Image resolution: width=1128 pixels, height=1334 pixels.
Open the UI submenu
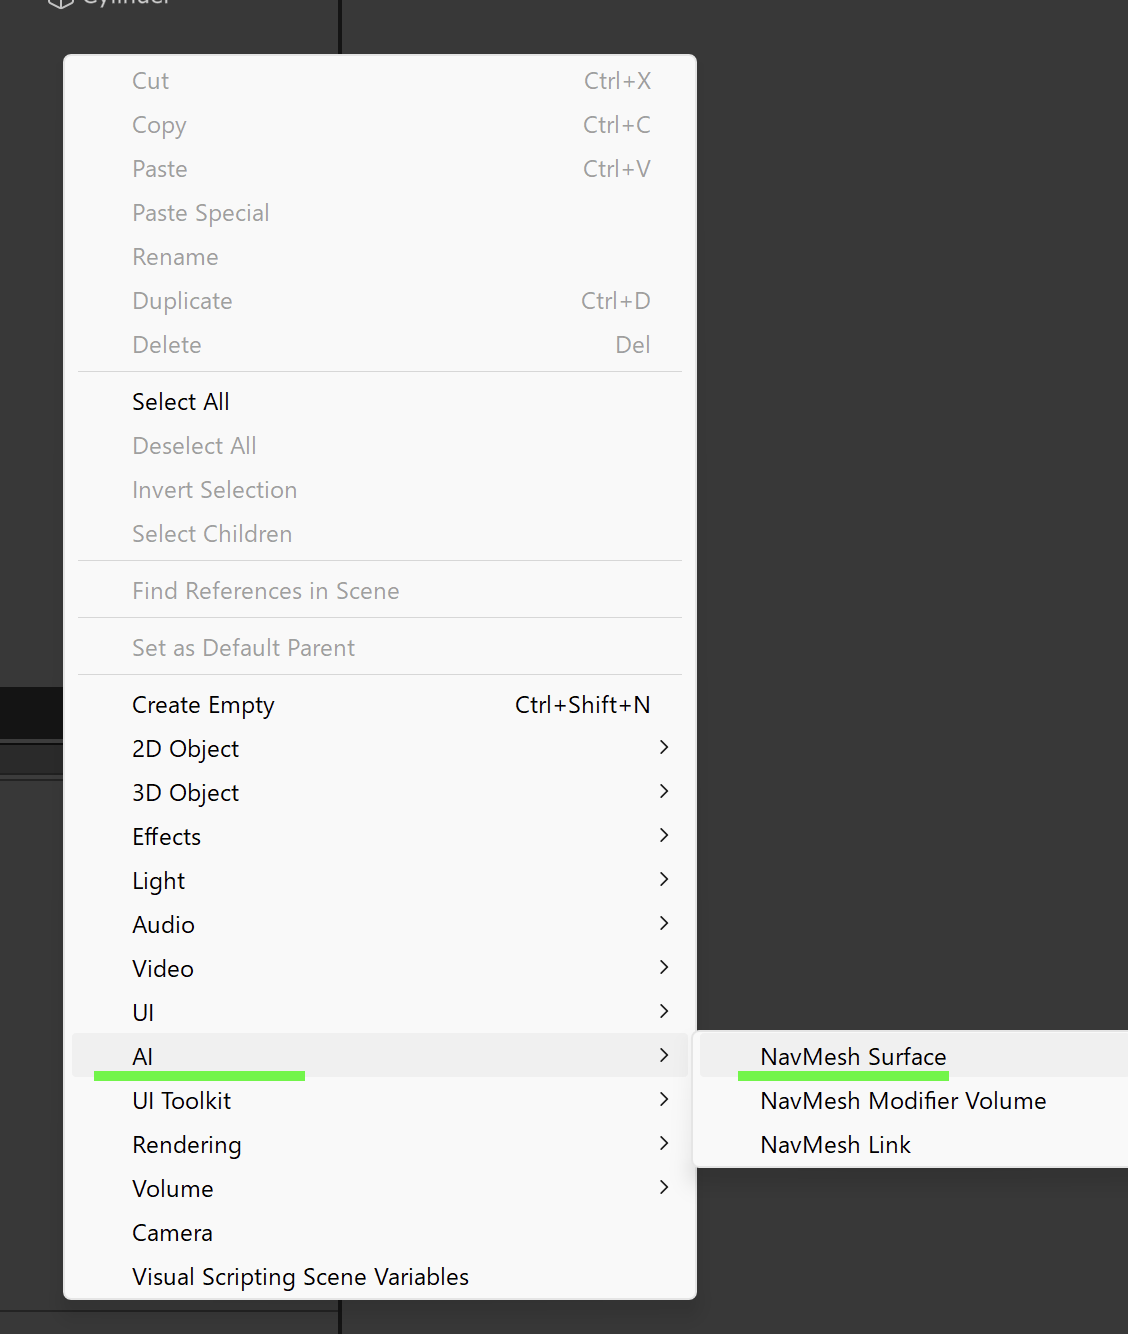tap(143, 1012)
